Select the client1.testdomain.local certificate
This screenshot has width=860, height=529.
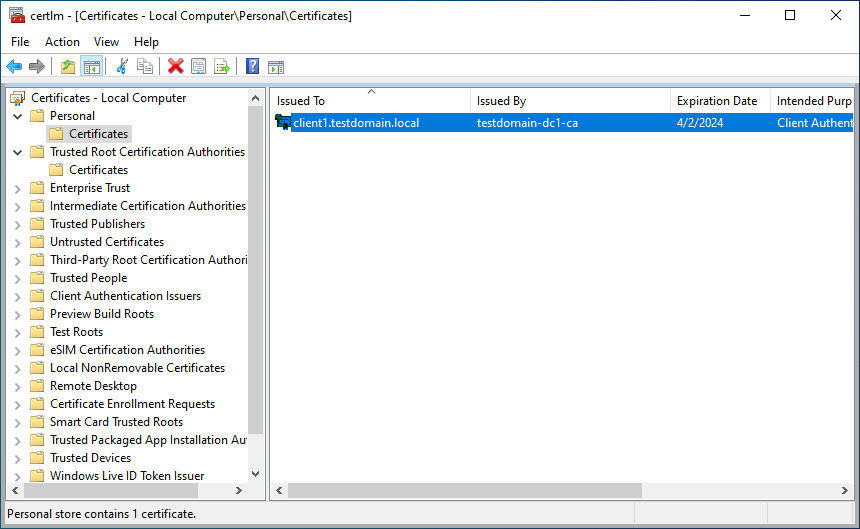(x=356, y=123)
